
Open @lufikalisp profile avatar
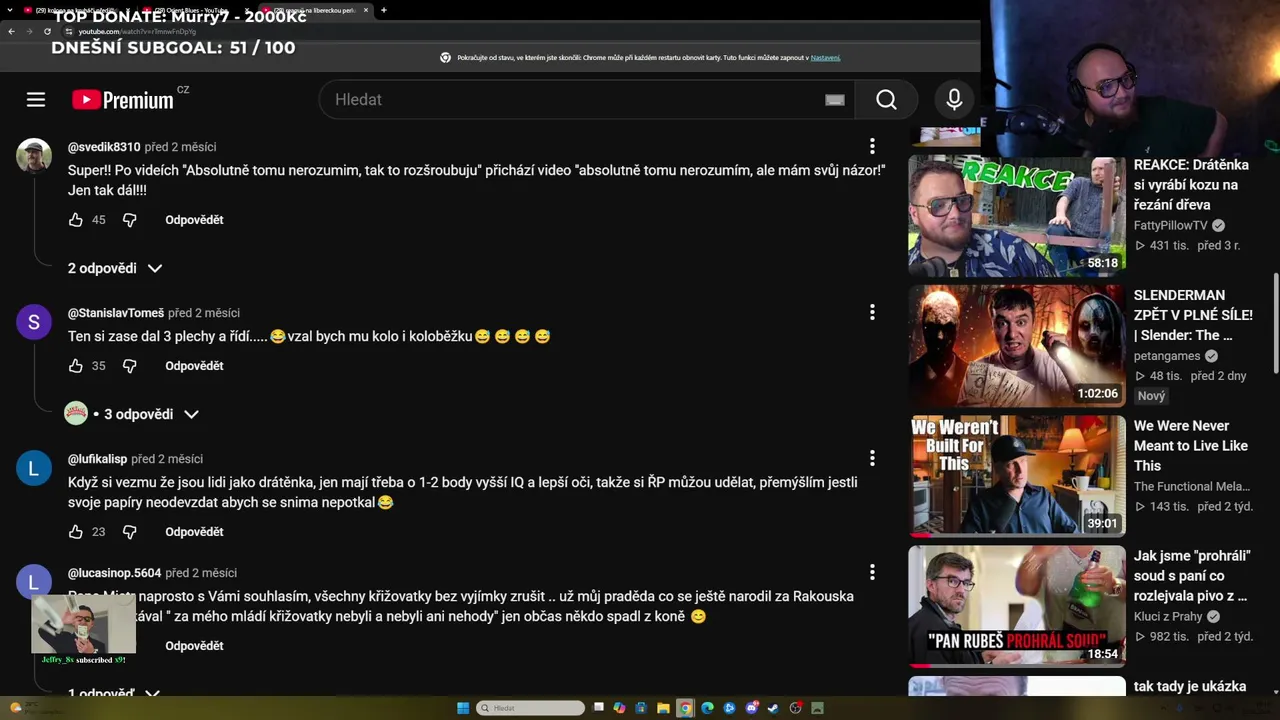34,468
